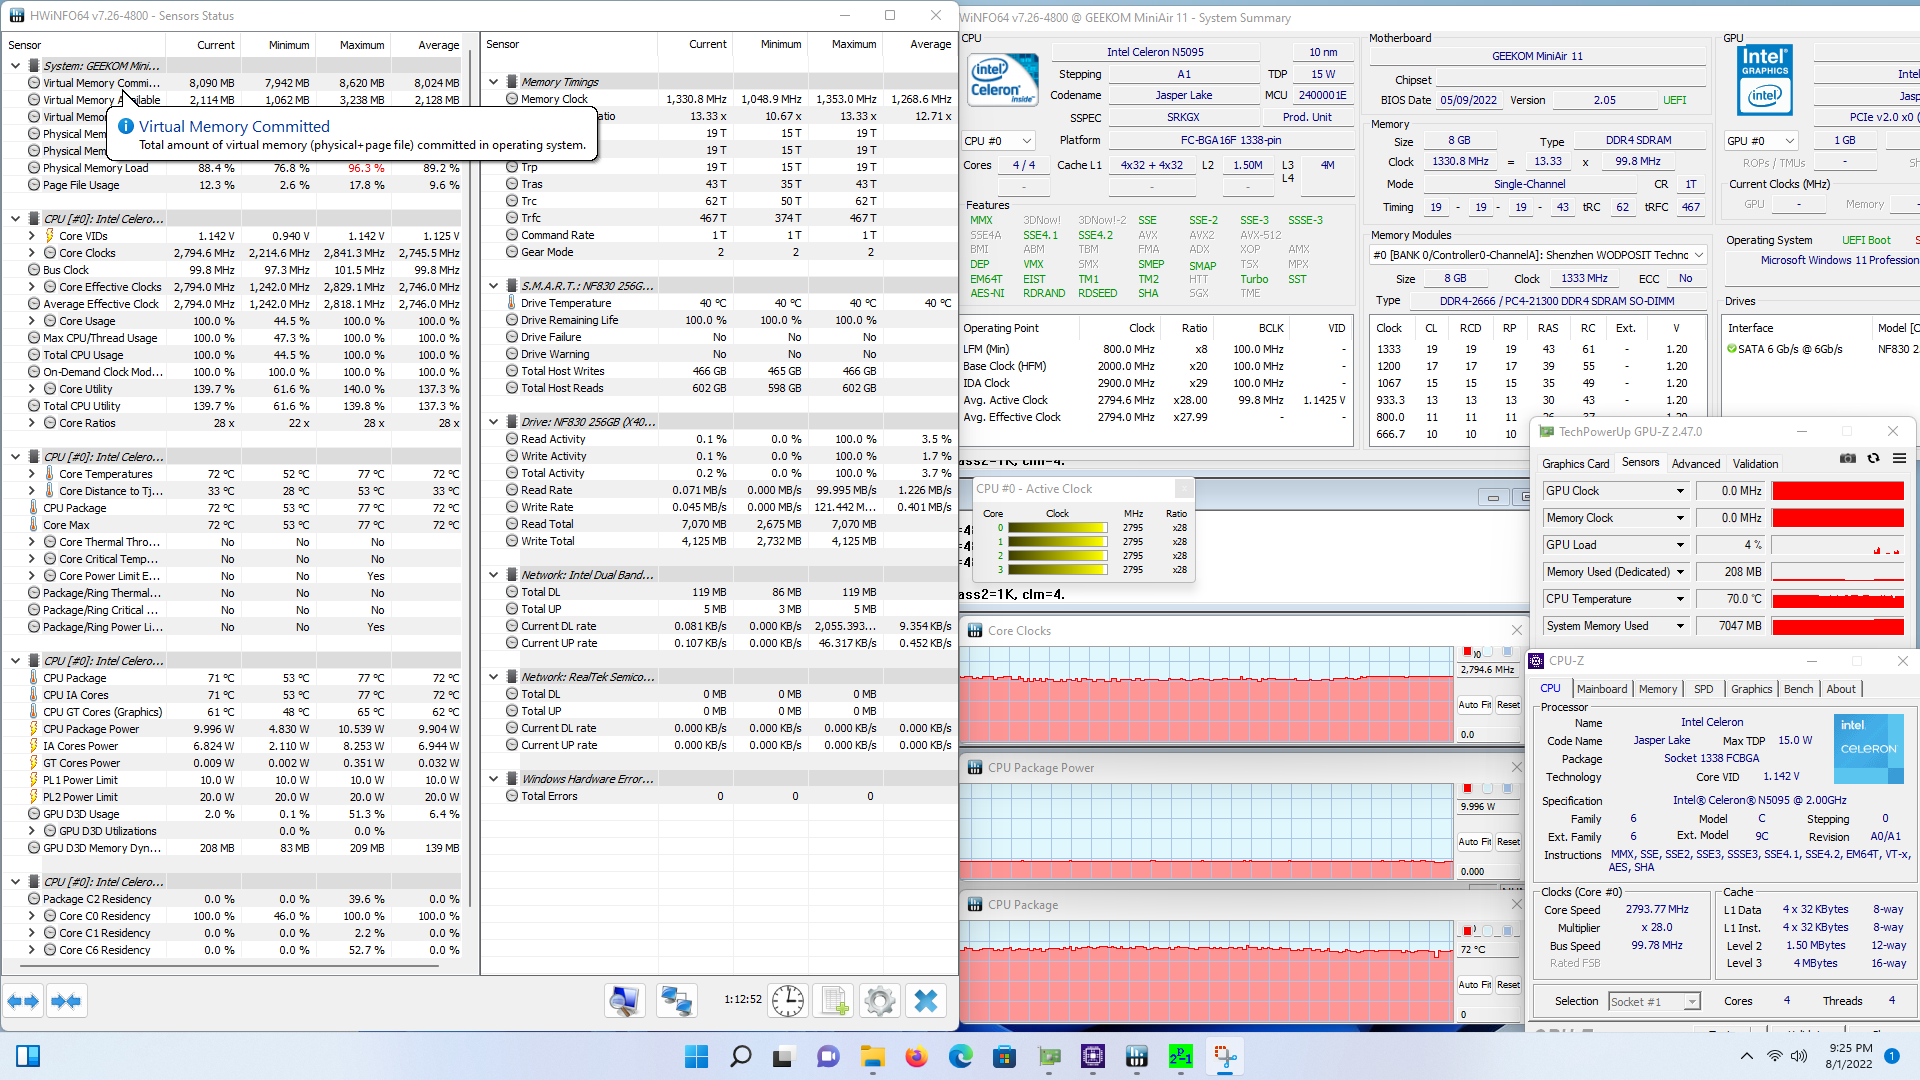Open the CPU #0 selector dropdown

[998, 141]
